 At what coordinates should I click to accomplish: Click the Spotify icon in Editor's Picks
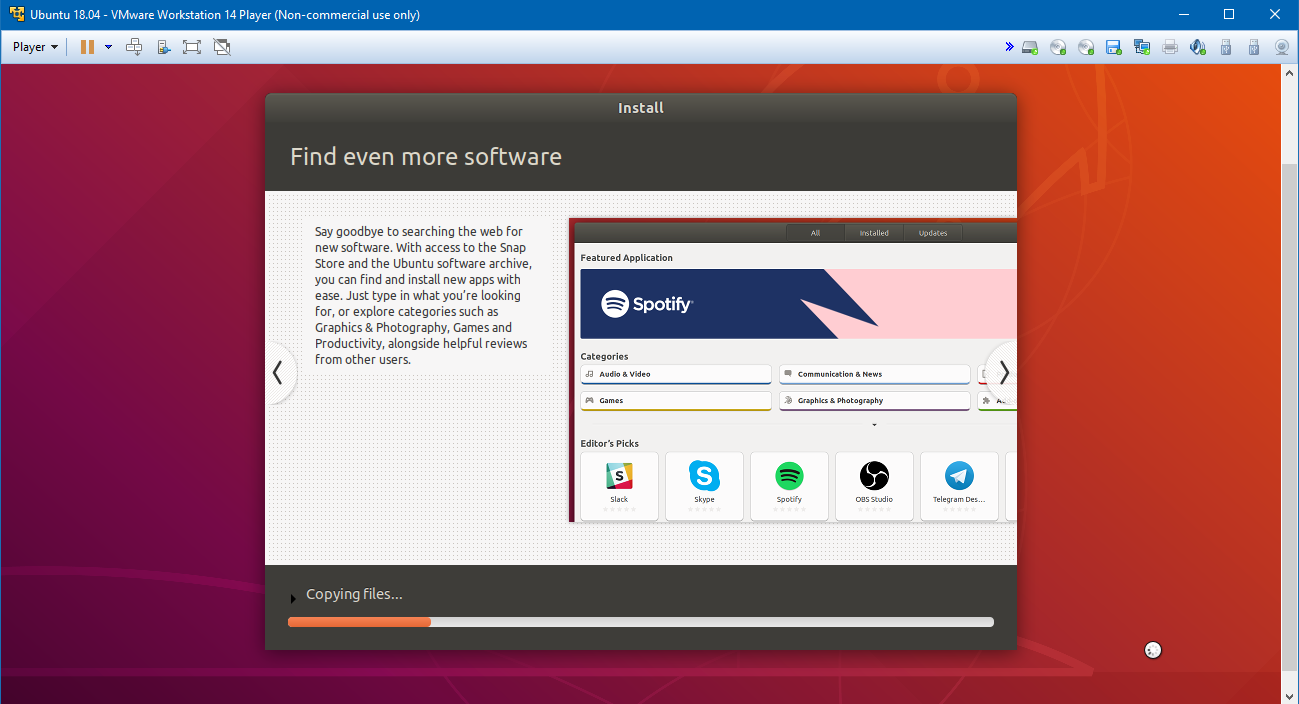tap(789, 476)
